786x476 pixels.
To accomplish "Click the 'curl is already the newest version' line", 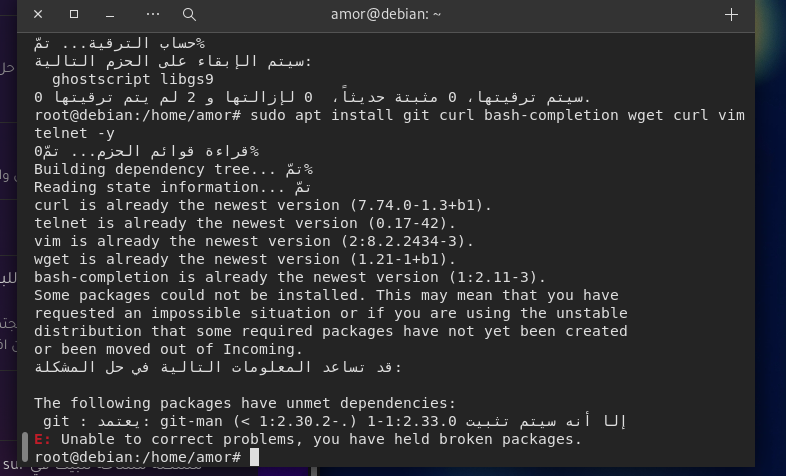I will pos(264,205).
